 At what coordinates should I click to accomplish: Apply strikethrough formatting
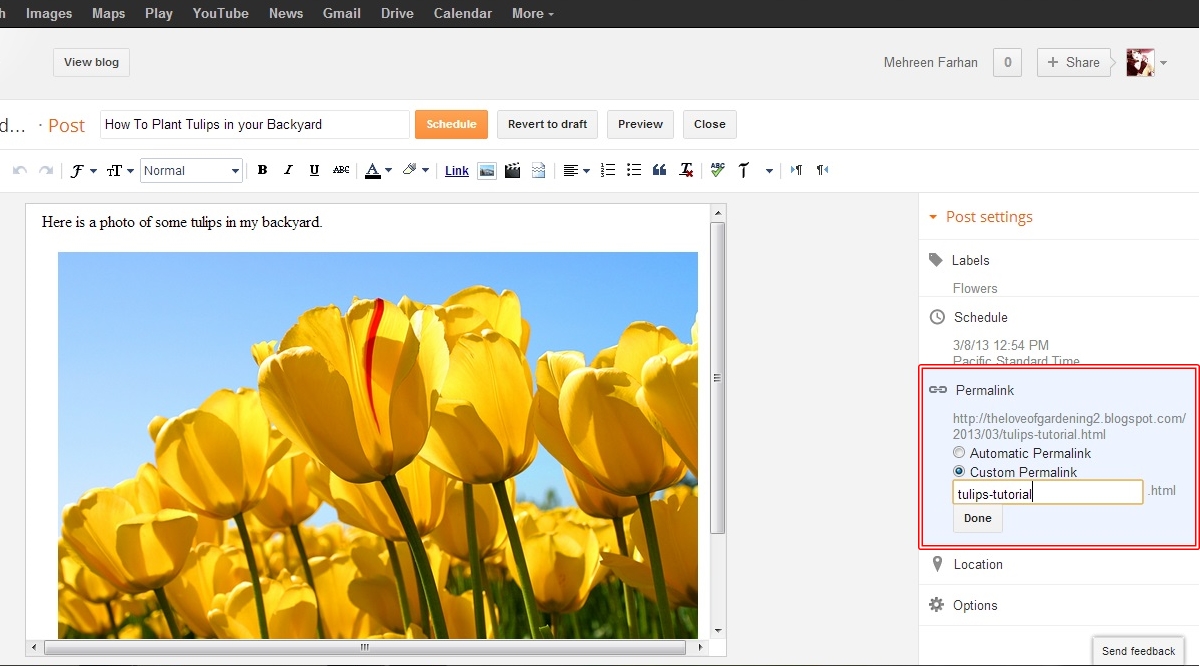point(341,170)
